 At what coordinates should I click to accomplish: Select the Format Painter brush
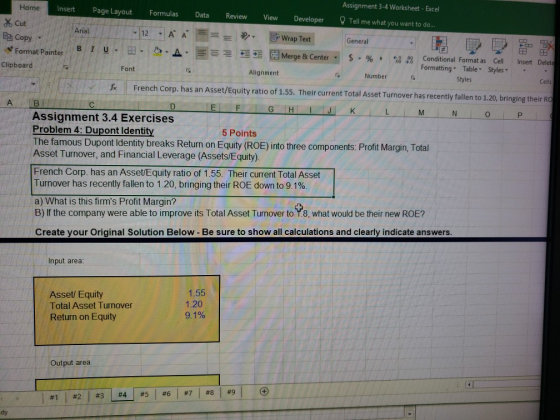coord(9,50)
